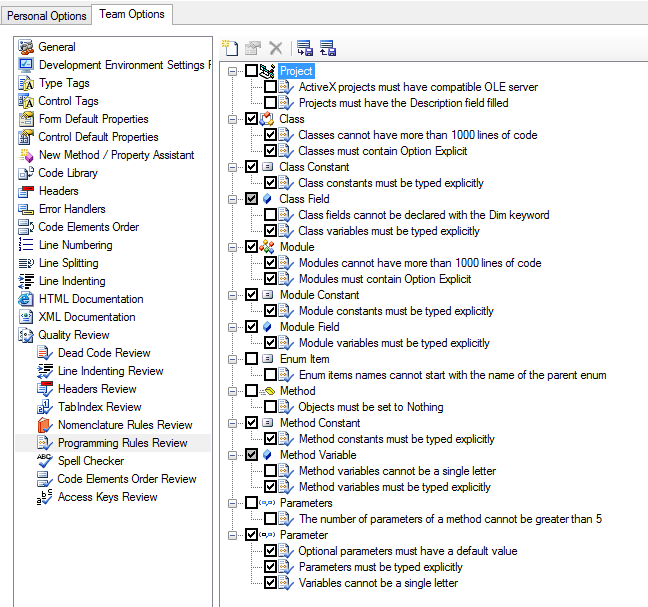The height and width of the screenshot is (607, 648).
Task: Click the Error Handlers icon
Action: pyautogui.click(x=26, y=209)
